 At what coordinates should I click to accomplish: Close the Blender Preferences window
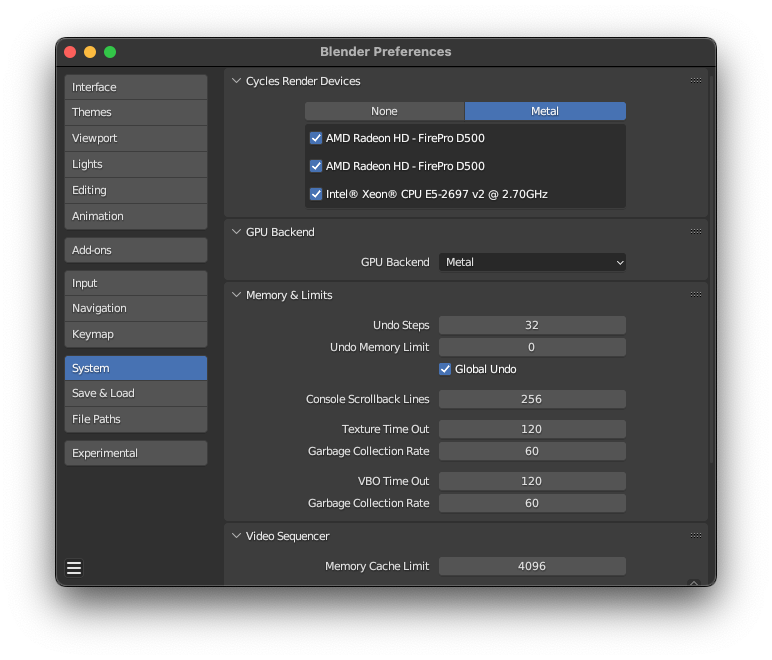tap(70, 52)
